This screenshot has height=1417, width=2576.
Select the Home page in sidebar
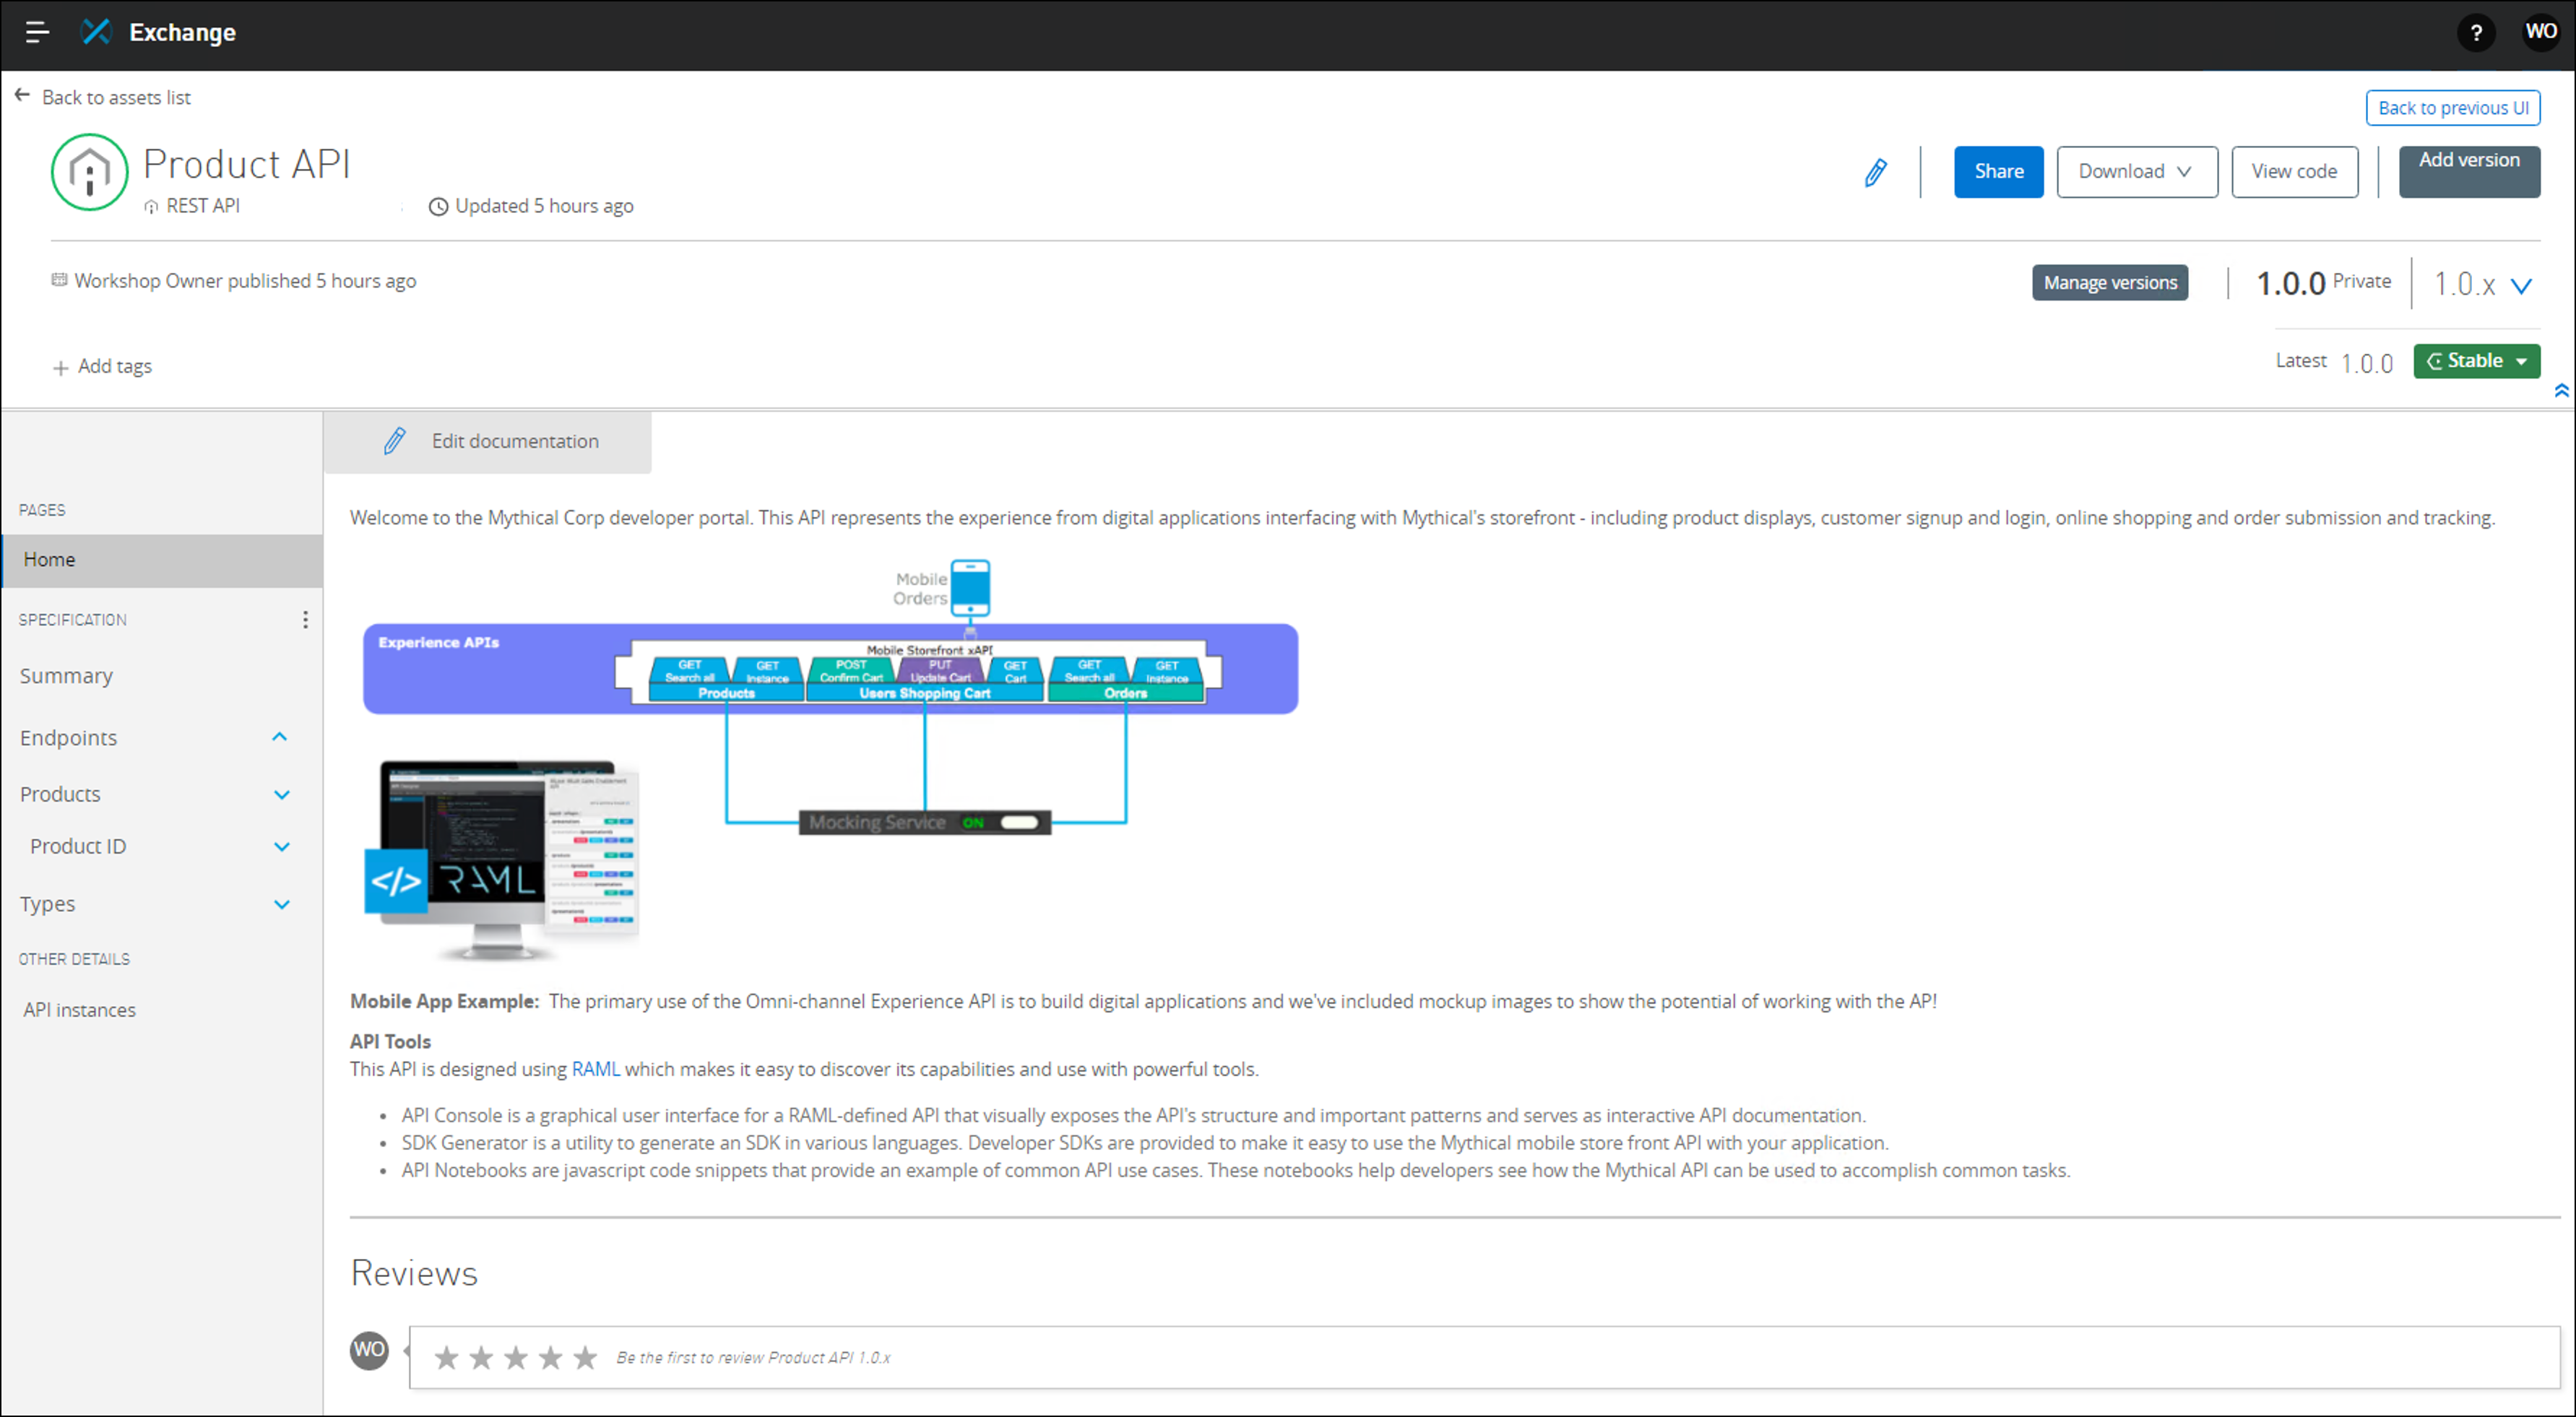click(162, 560)
